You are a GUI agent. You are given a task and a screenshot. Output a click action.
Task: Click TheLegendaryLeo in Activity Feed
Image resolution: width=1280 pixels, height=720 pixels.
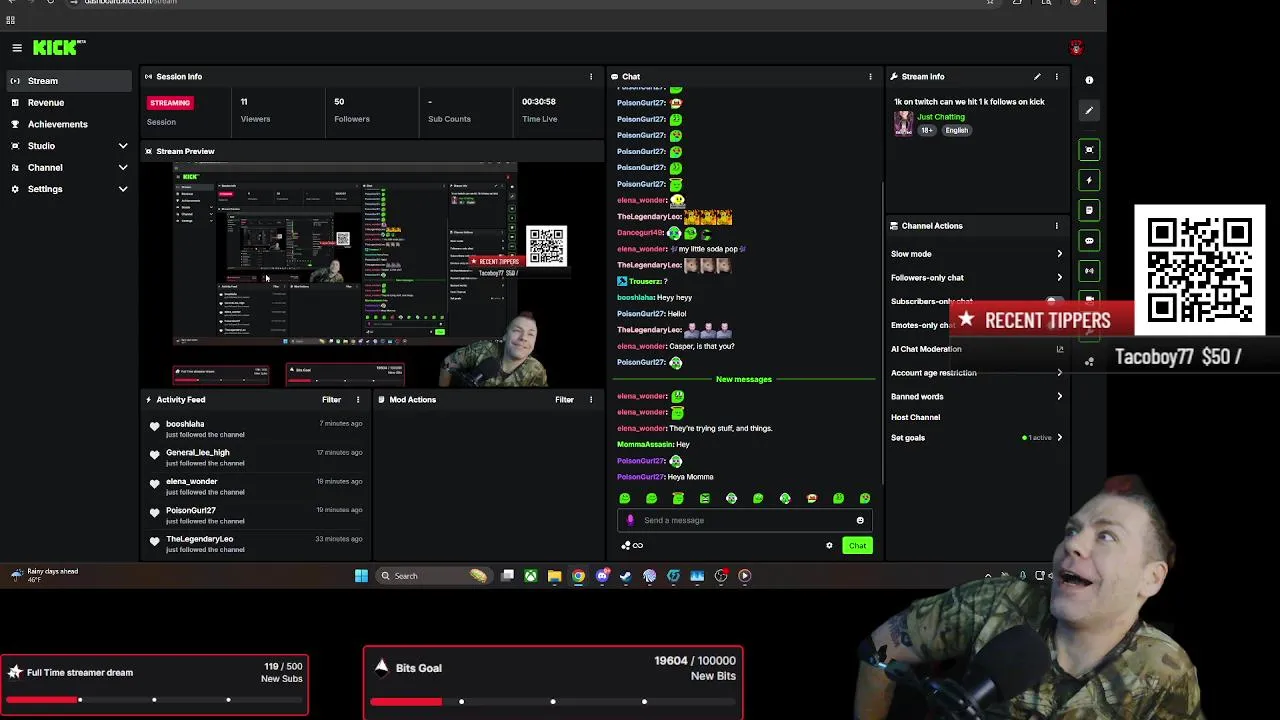(x=199, y=539)
